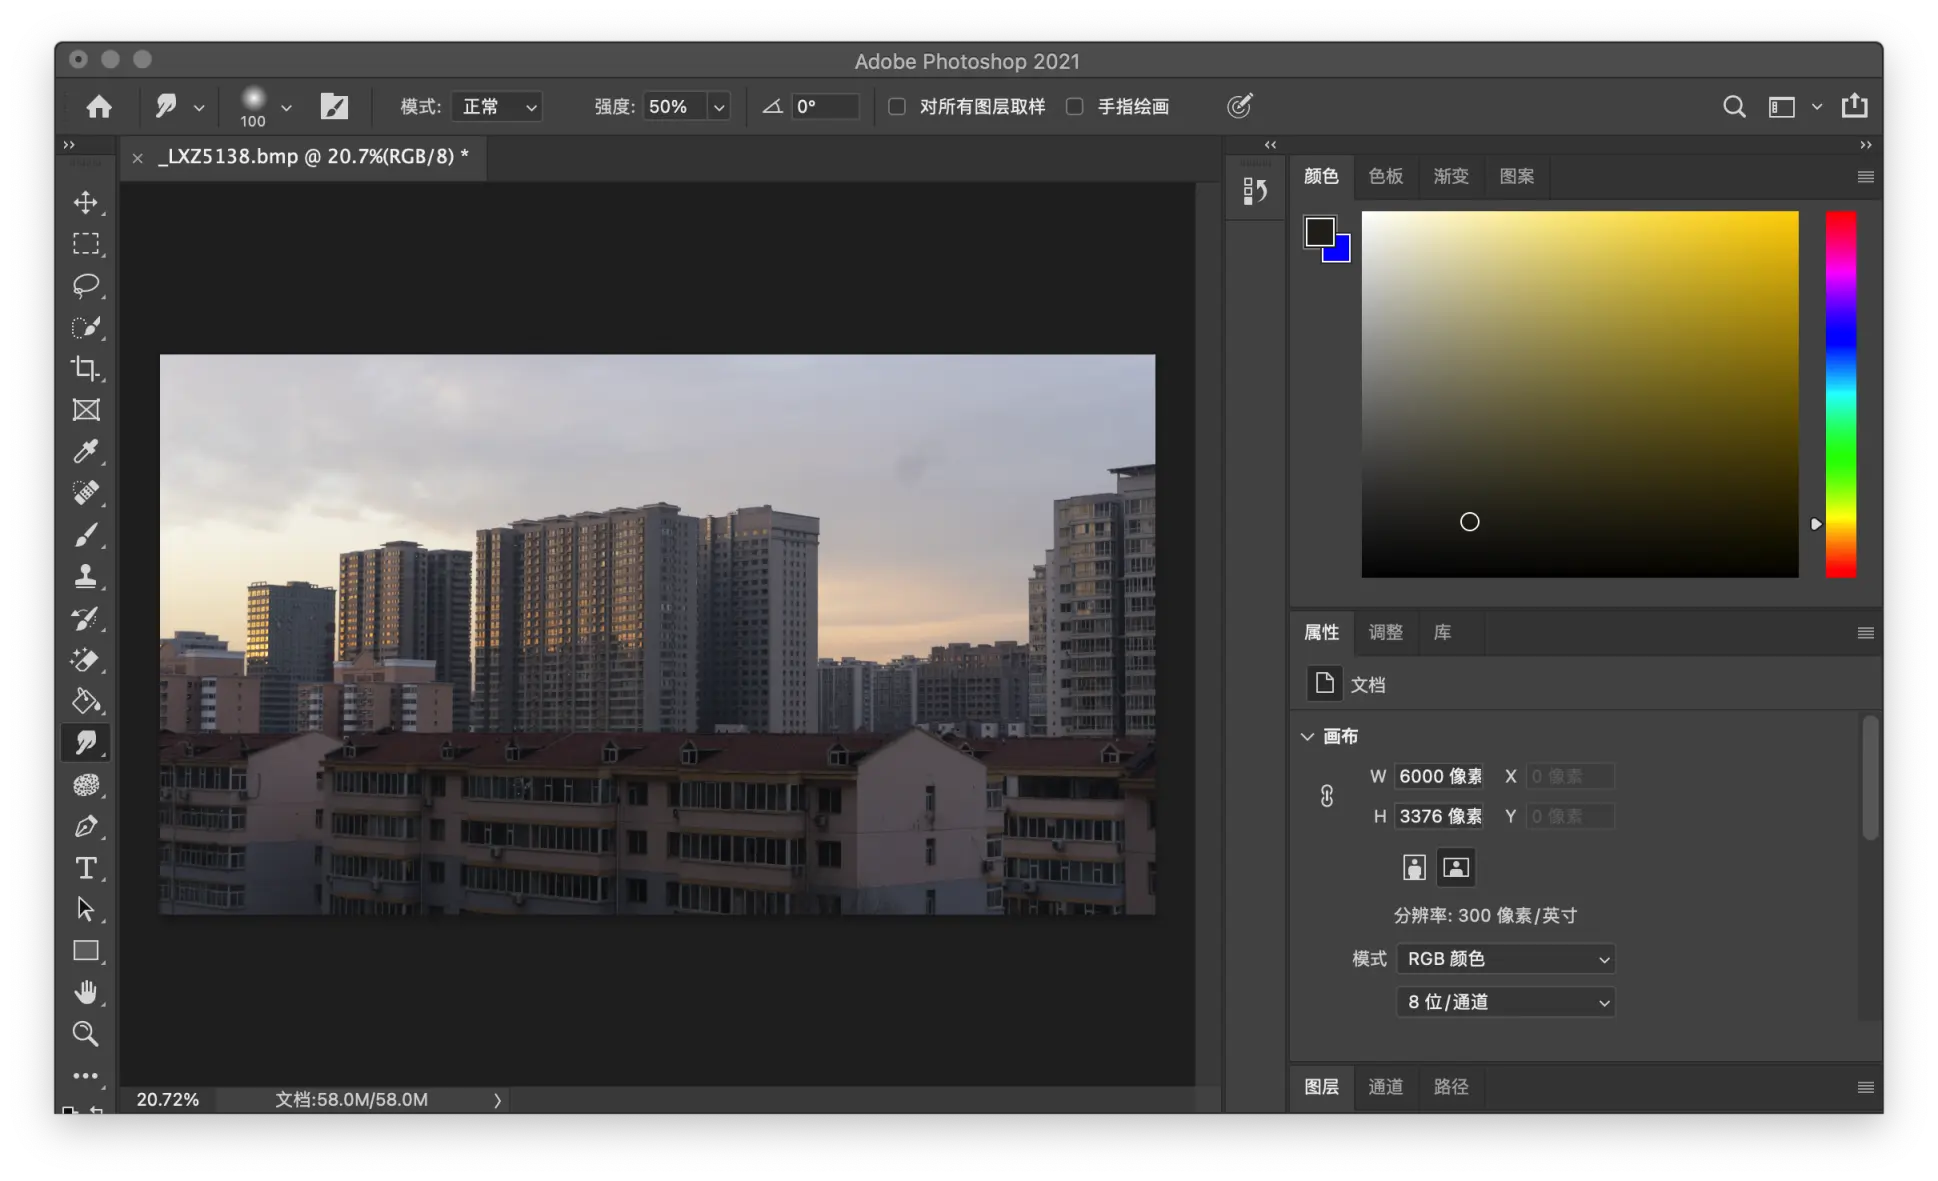Viewport: 1938px width, 1181px height.
Task: Select the Rectangle shape tool
Action: coord(86,951)
